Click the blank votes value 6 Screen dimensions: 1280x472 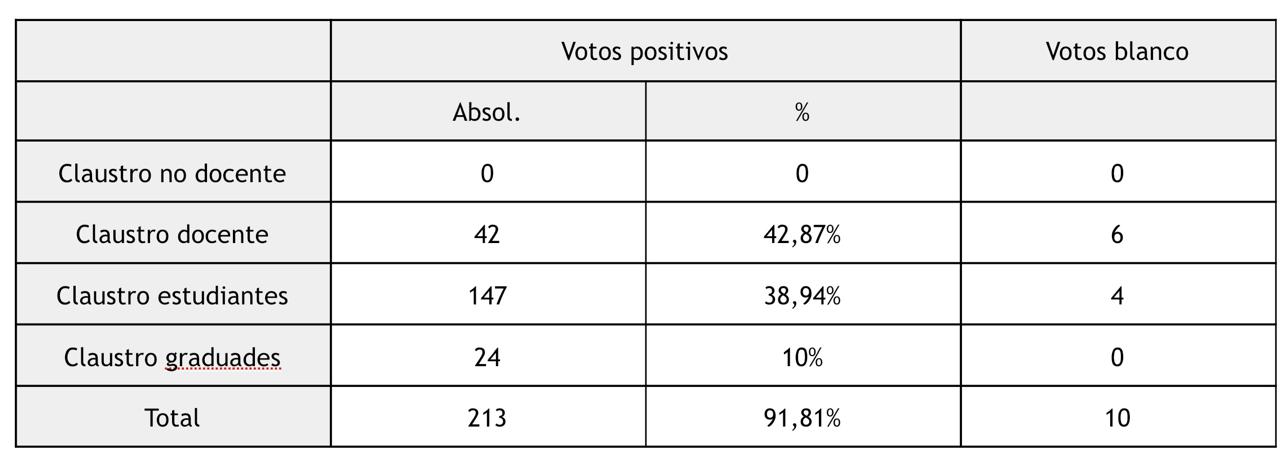[1117, 234]
